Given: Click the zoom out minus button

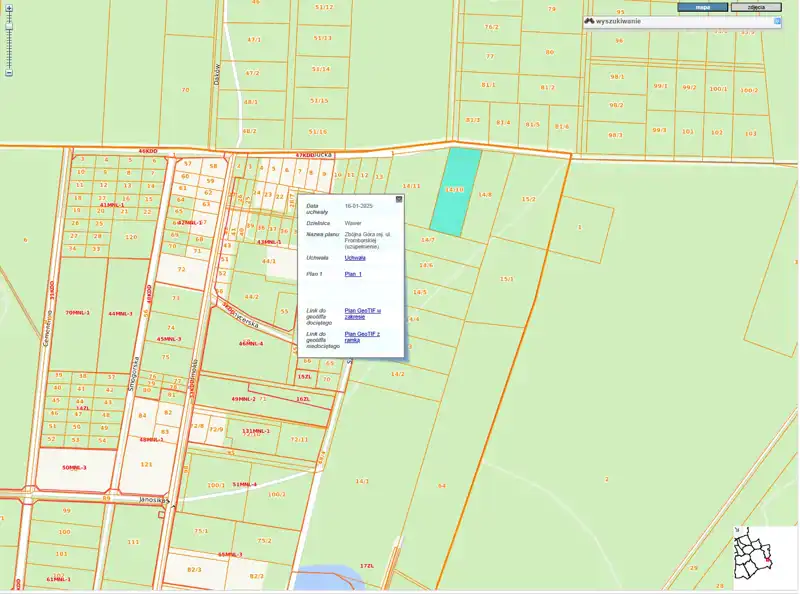Looking at the screenshot, I should [9, 73].
